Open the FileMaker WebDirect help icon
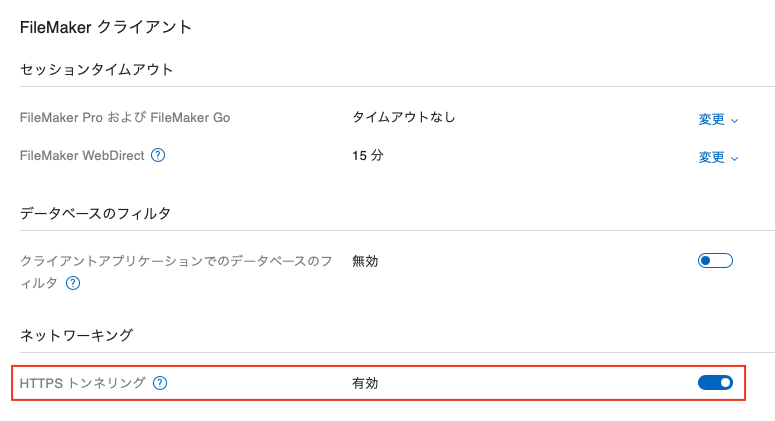Image resolution: width=775 pixels, height=421 pixels. click(158, 156)
